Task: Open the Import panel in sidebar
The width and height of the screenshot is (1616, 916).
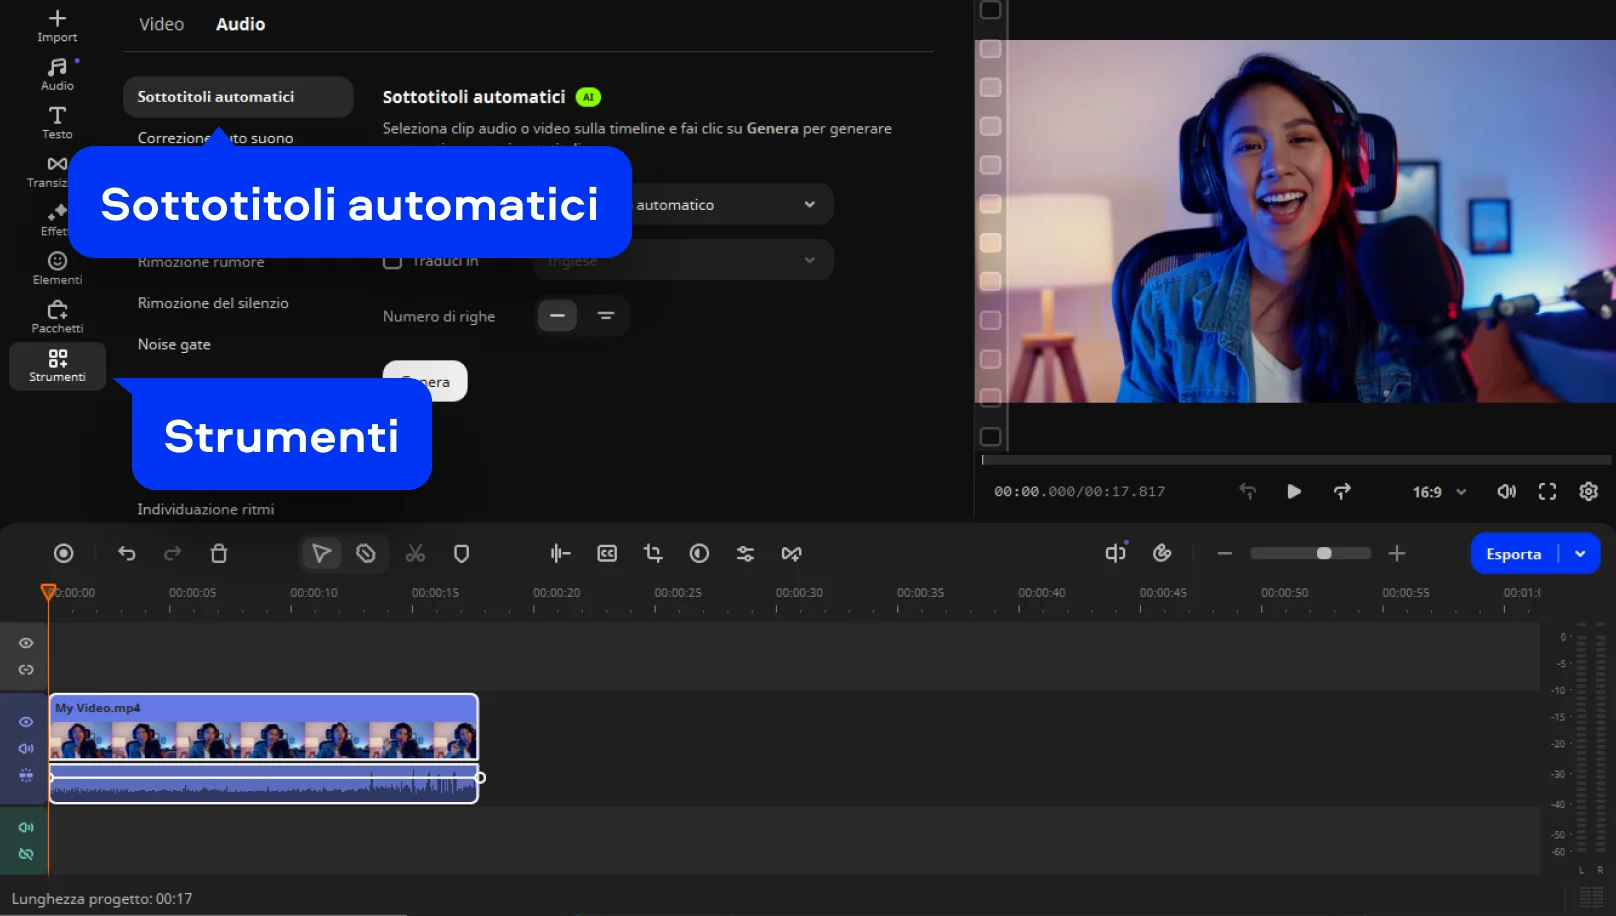Action: [57, 25]
